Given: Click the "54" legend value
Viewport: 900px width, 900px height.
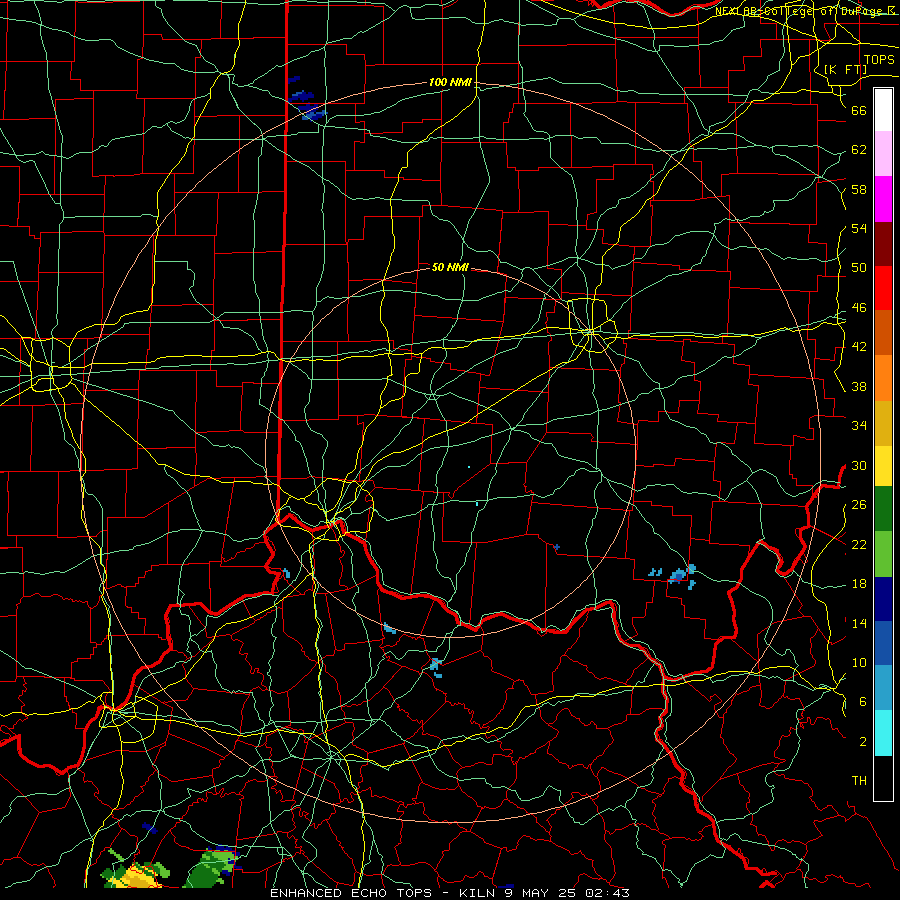Looking at the screenshot, I should click(859, 228).
